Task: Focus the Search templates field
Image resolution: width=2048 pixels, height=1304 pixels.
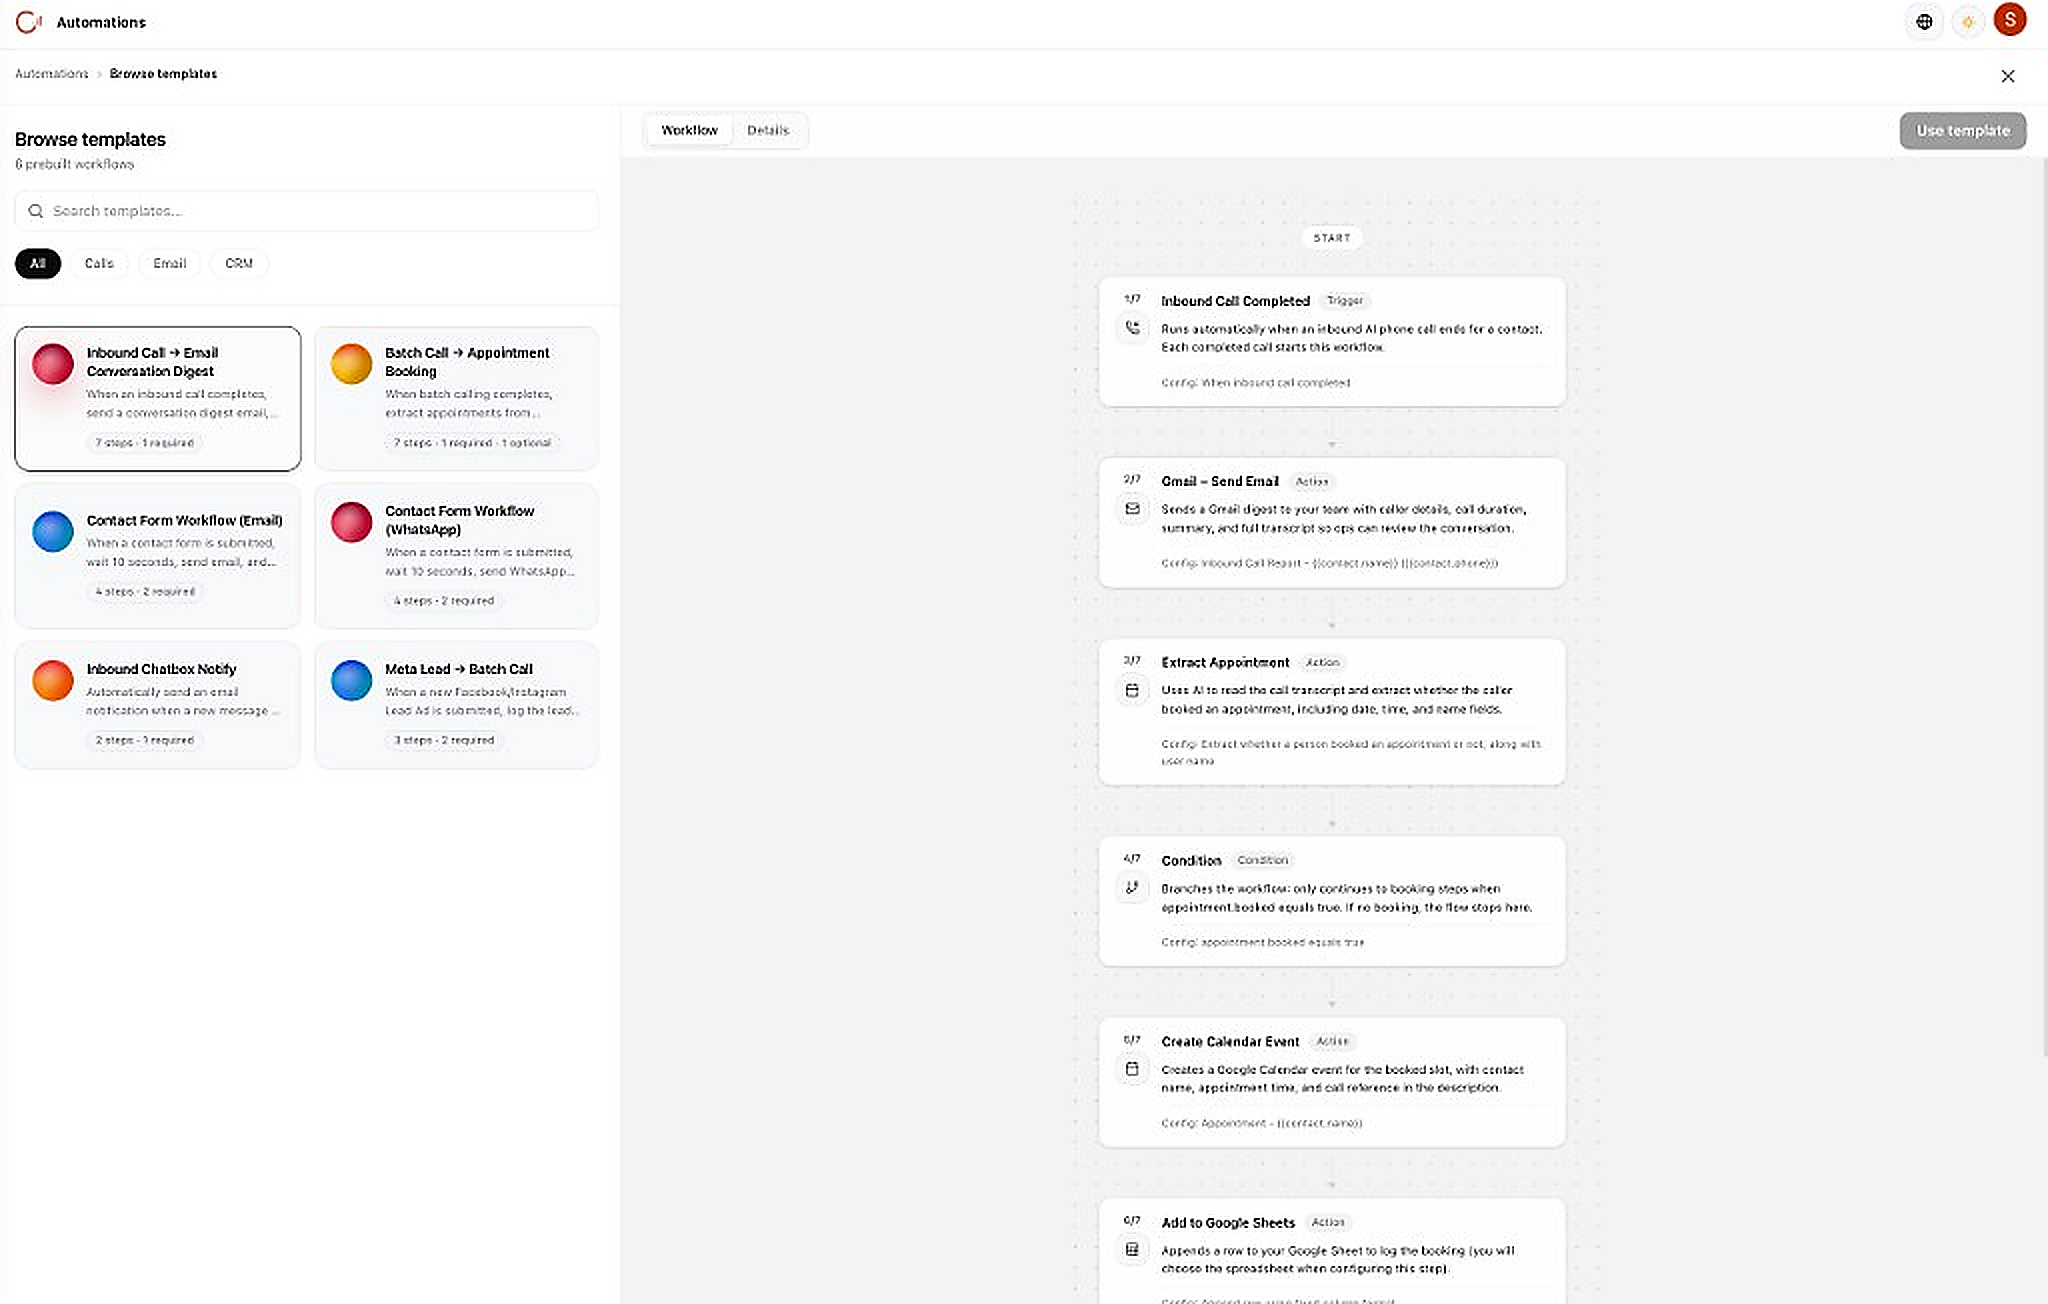Action: click(x=307, y=211)
